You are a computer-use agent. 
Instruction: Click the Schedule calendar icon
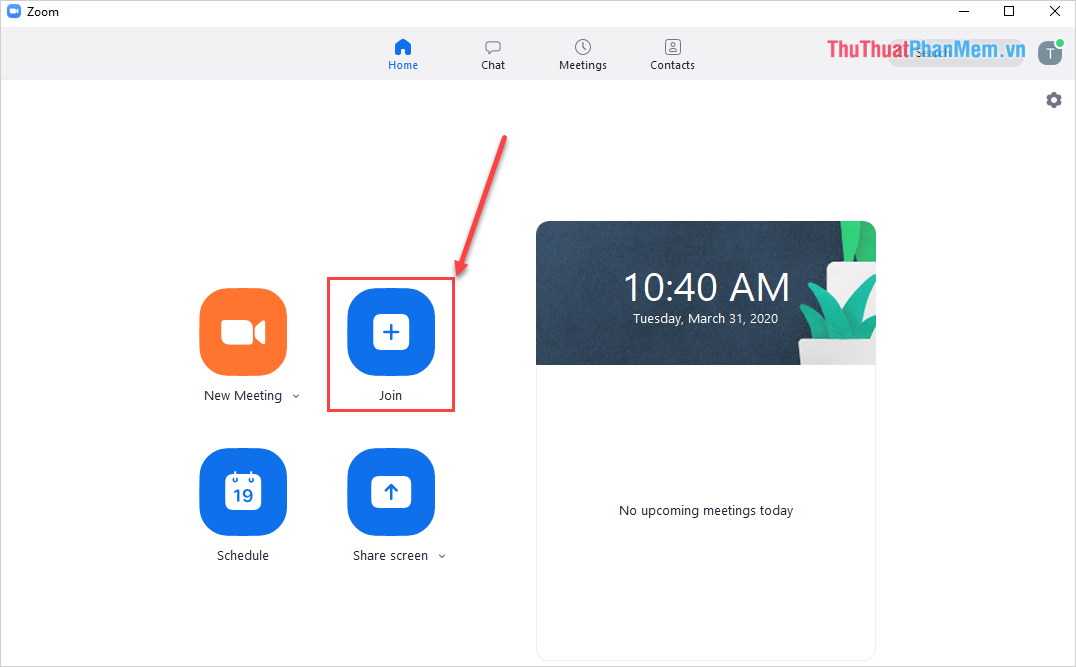pos(243,492)
